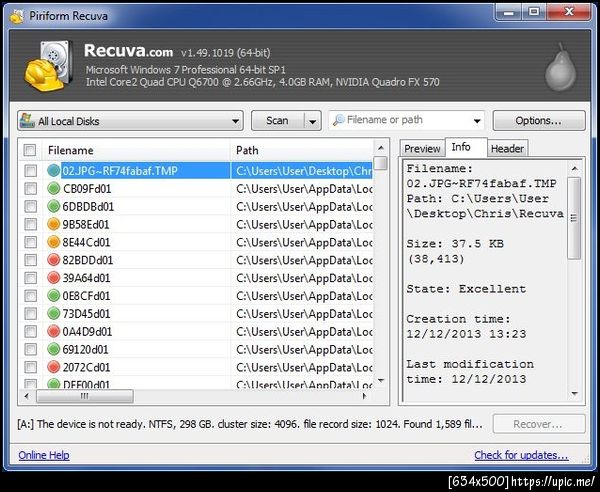The image size is (600, 492).
Task: Click the horizontal scroll-left arrow of file list
Action: [x=26, y=396]
